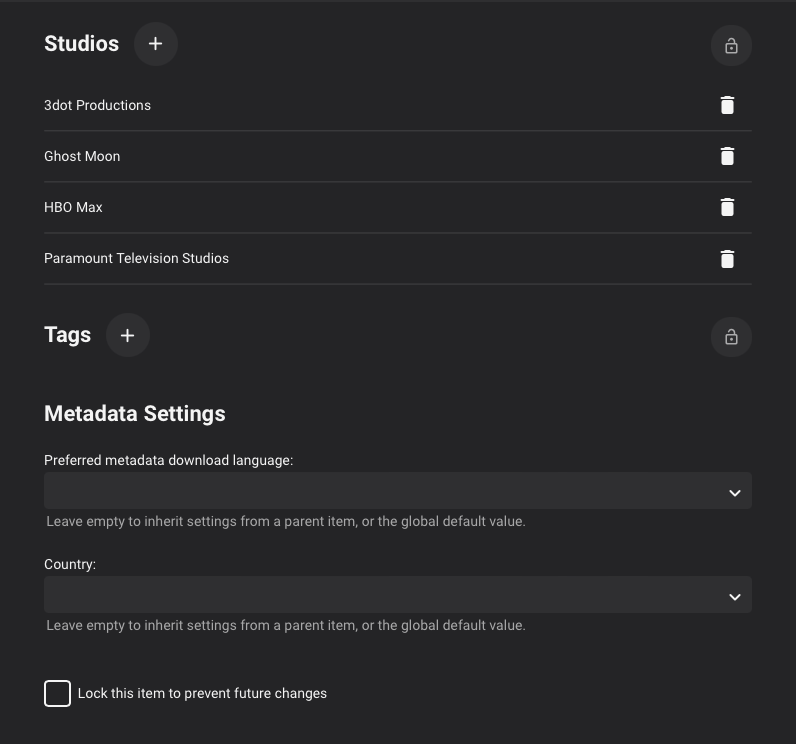The image size is (796, 744).
Task: Click the HBO Max studio name
Action: click(73, 207)
